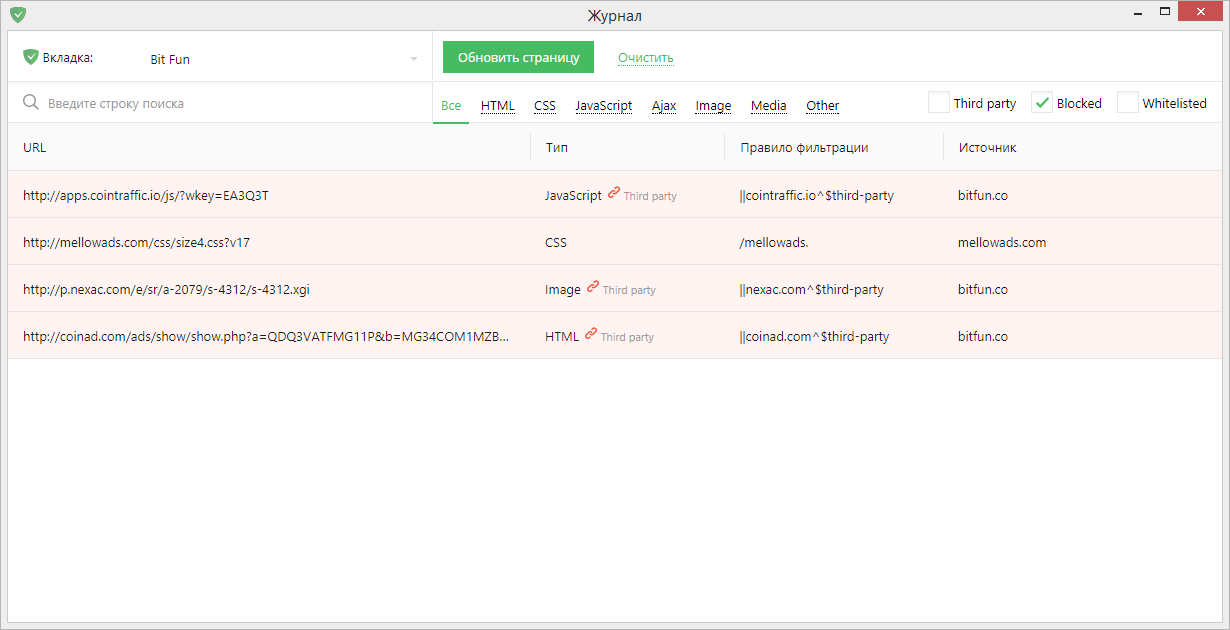Image resolution: width=1230 pixels, height=630 pixels.
Task: Click the Adguard shield icon in title bar
Action: pos(18,15)
